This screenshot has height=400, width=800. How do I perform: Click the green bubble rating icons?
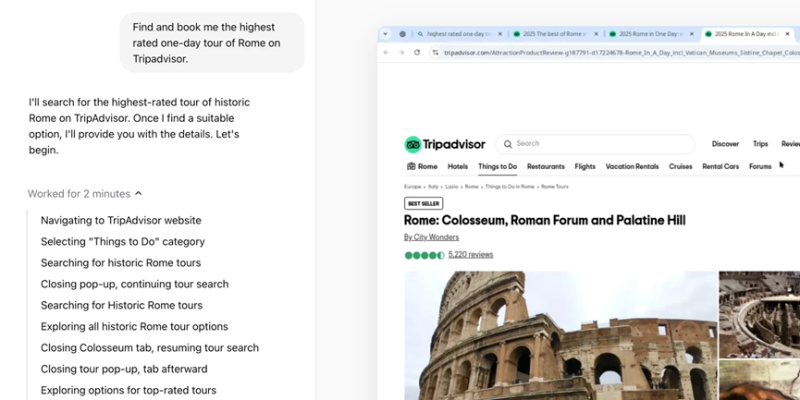coord(424,255)
